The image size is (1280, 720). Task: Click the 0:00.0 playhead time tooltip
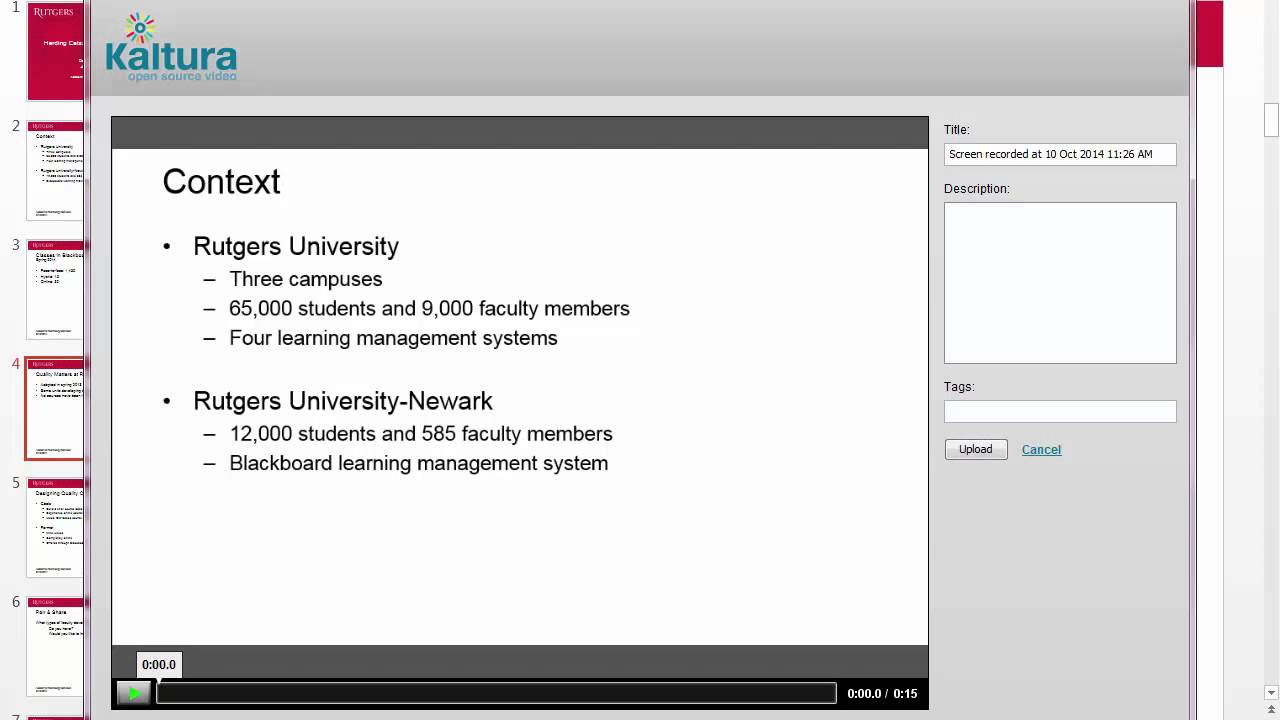coord(159,665)
